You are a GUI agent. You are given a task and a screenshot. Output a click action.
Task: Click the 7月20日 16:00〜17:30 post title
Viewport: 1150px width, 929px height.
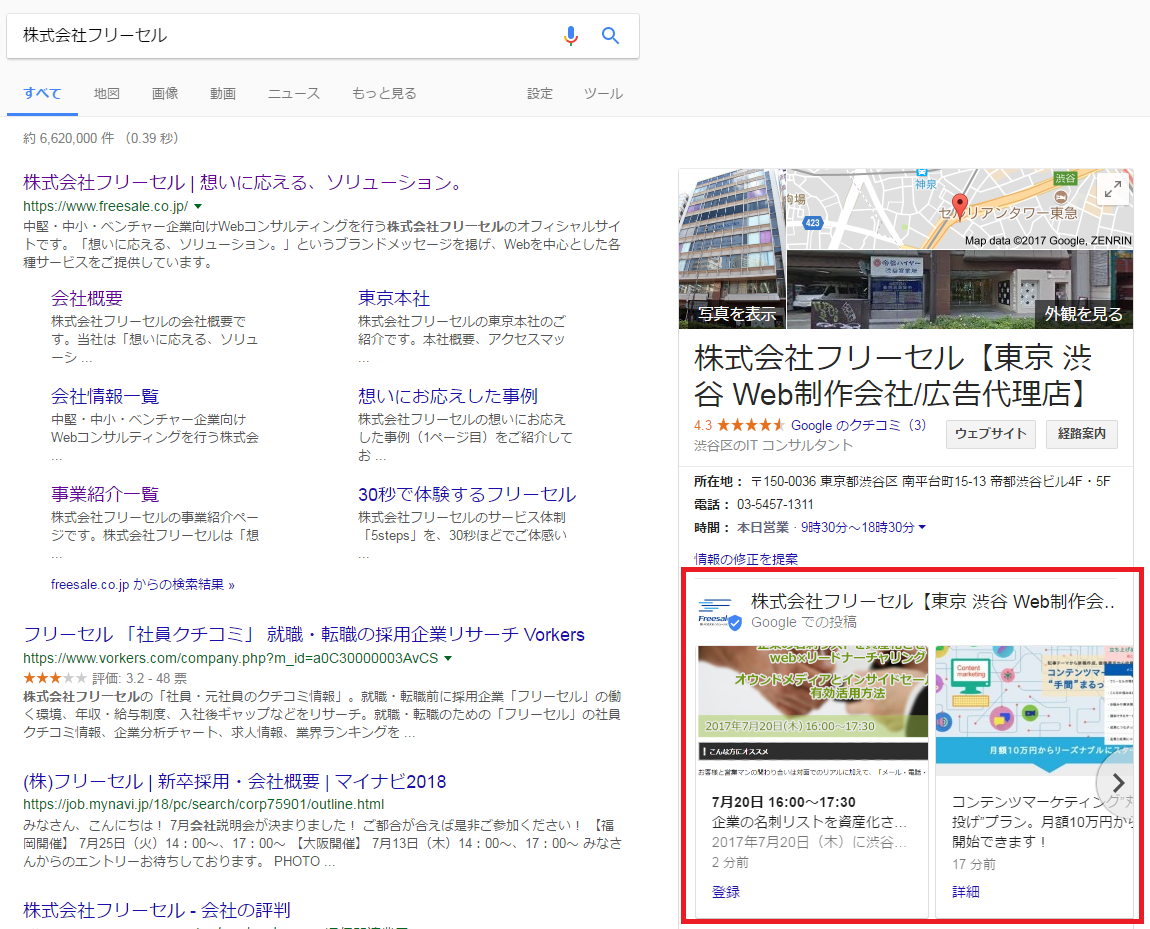pyautogui.click(x=783, y=802)
